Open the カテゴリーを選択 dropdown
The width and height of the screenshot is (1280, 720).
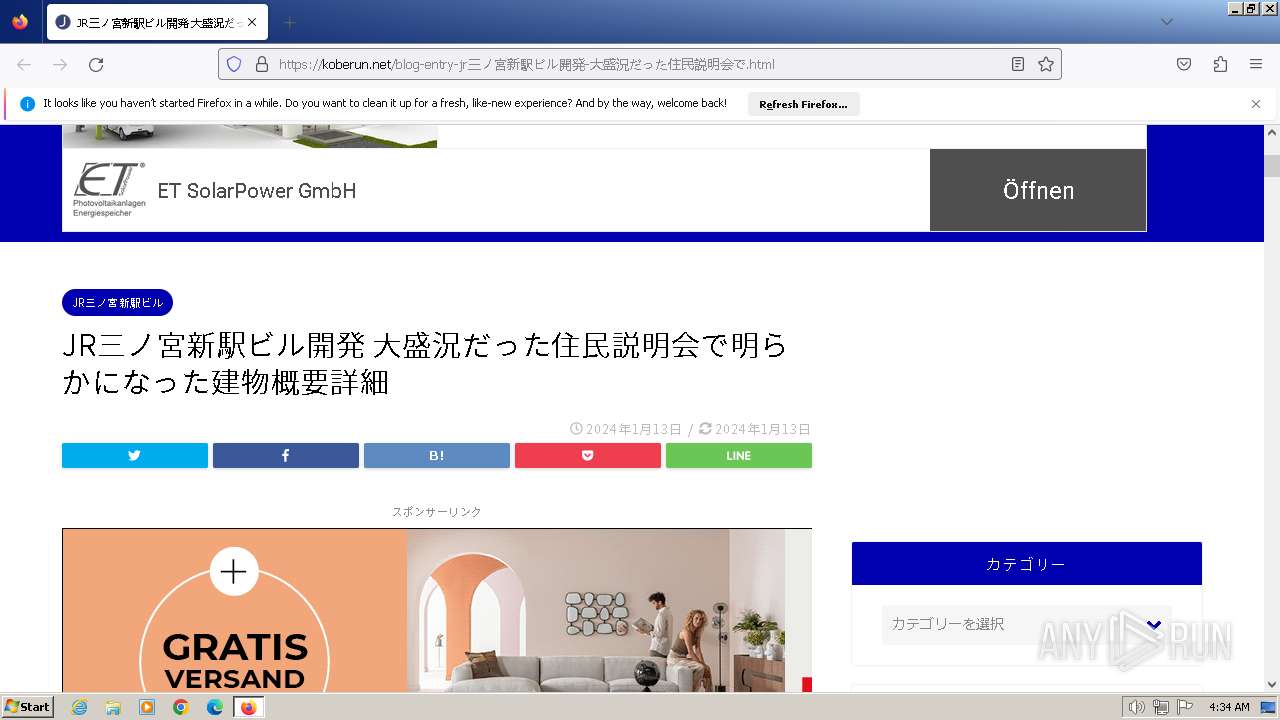point(1026,624)
